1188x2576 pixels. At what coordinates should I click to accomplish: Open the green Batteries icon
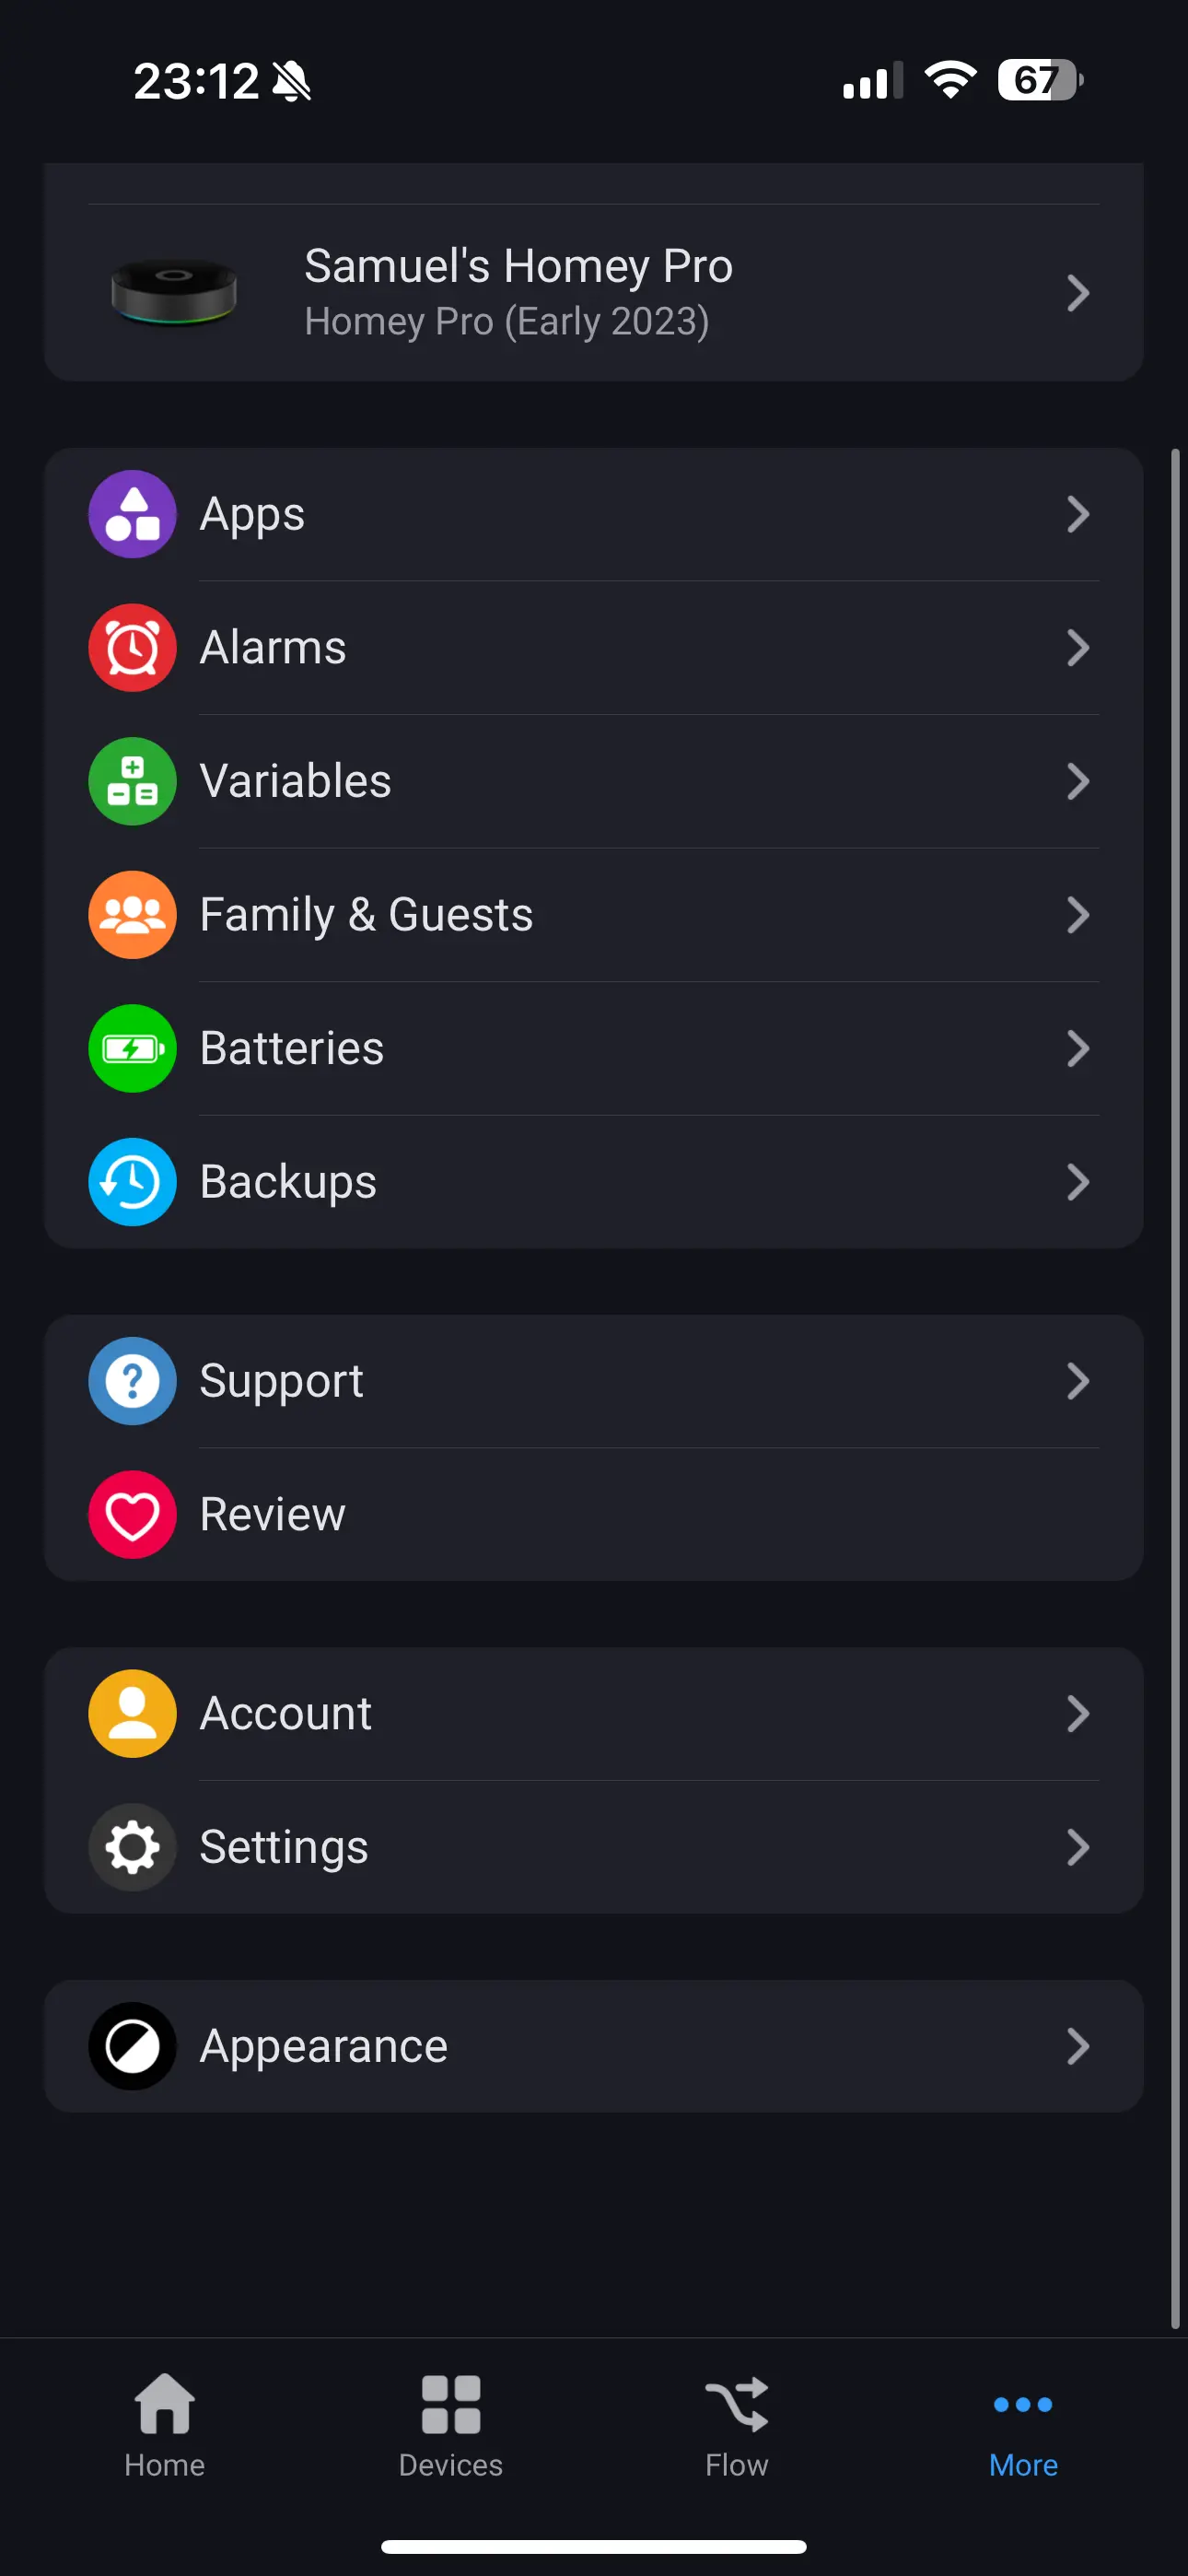coord(132,1048)
